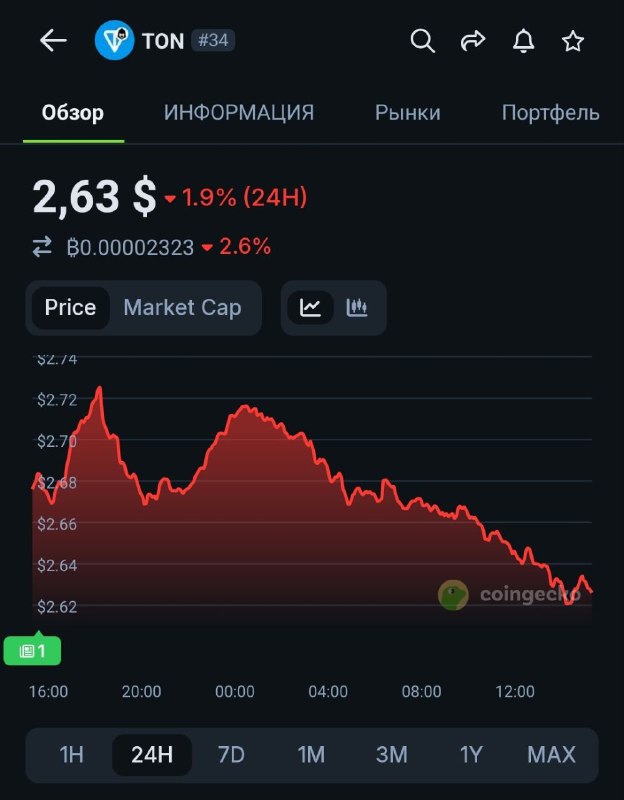The height and width of the screenshot is (800, 624).
Task: Switch to the Рынки tab
Action: point(407,113)
